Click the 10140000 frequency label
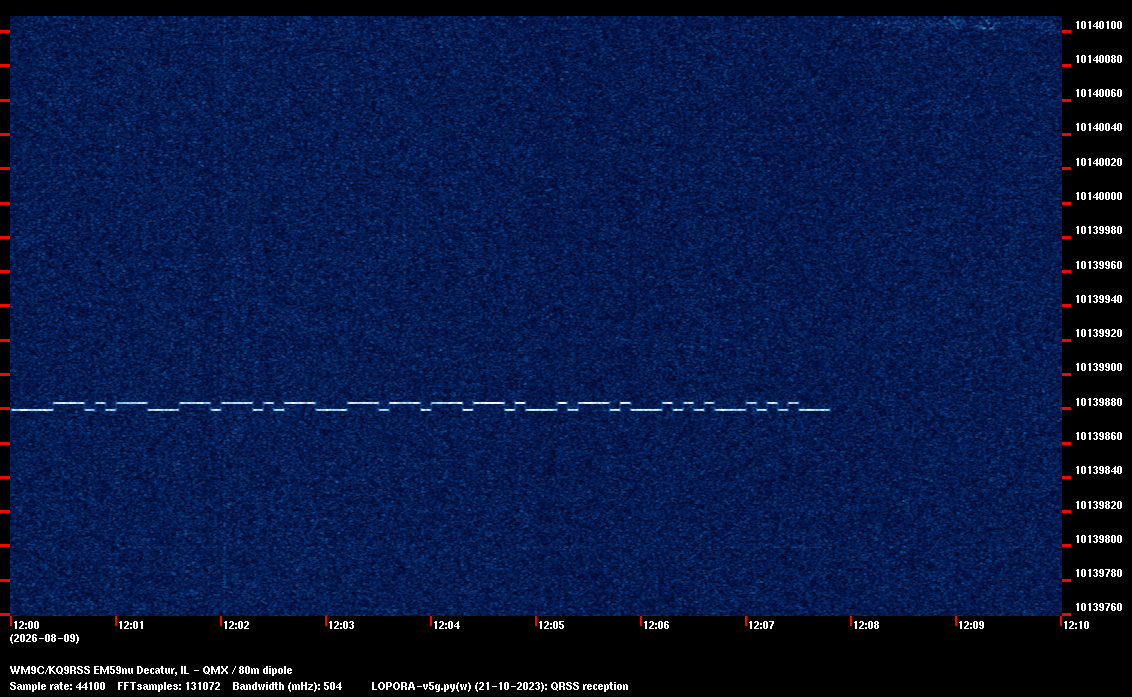This screenshot has width=1132, height=697. (x=1098, y=196)
